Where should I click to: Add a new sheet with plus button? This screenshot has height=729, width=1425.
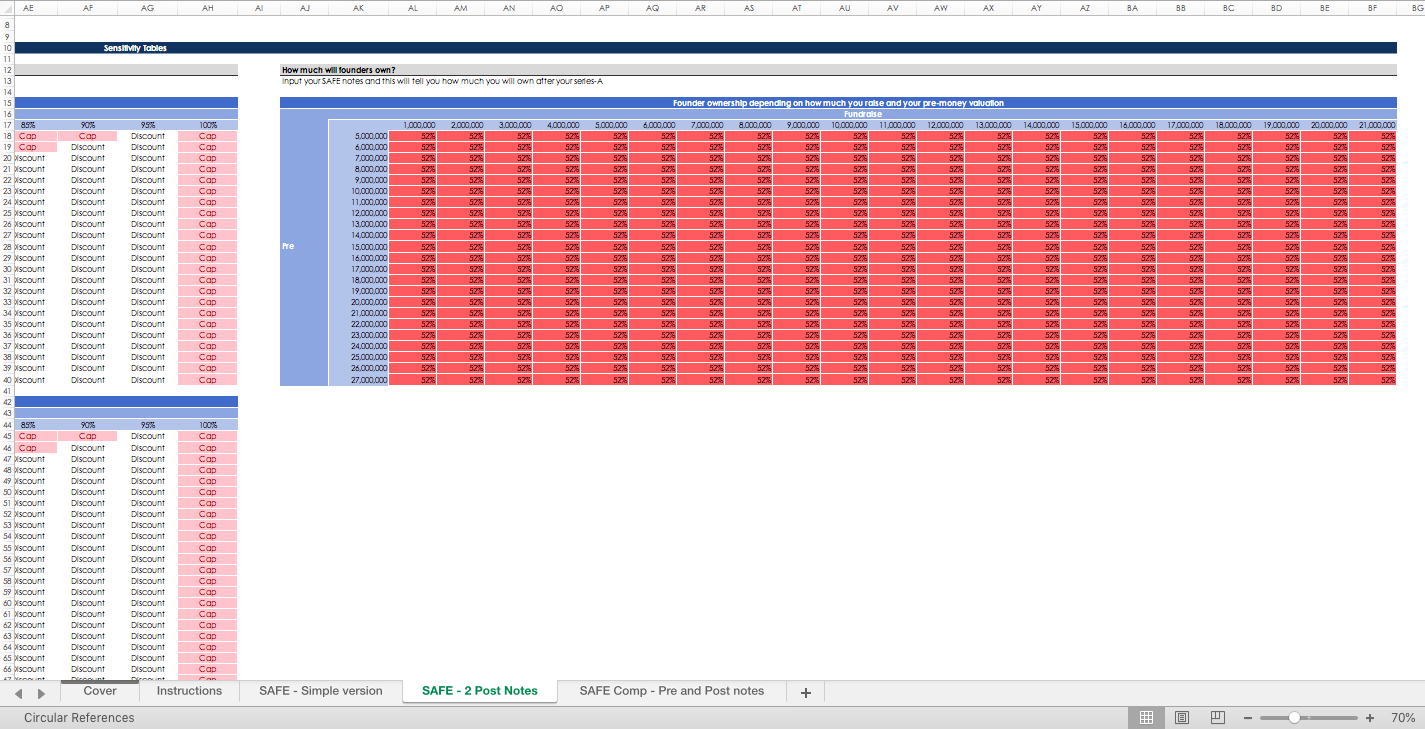pyautogui.click(x=805, y=693)
